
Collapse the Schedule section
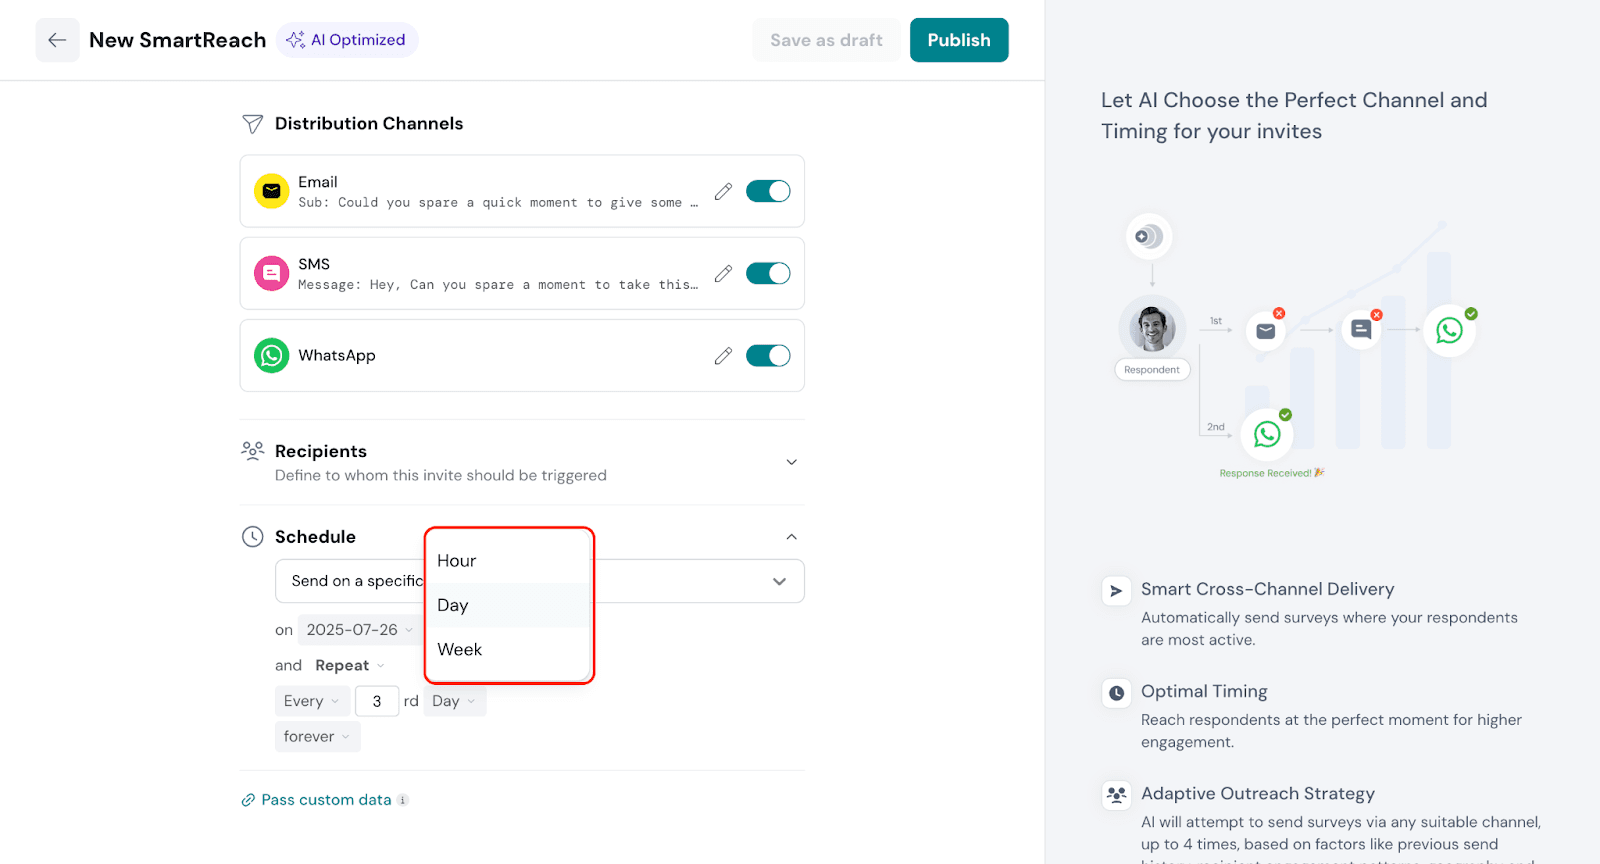click(x=791, y=537)
